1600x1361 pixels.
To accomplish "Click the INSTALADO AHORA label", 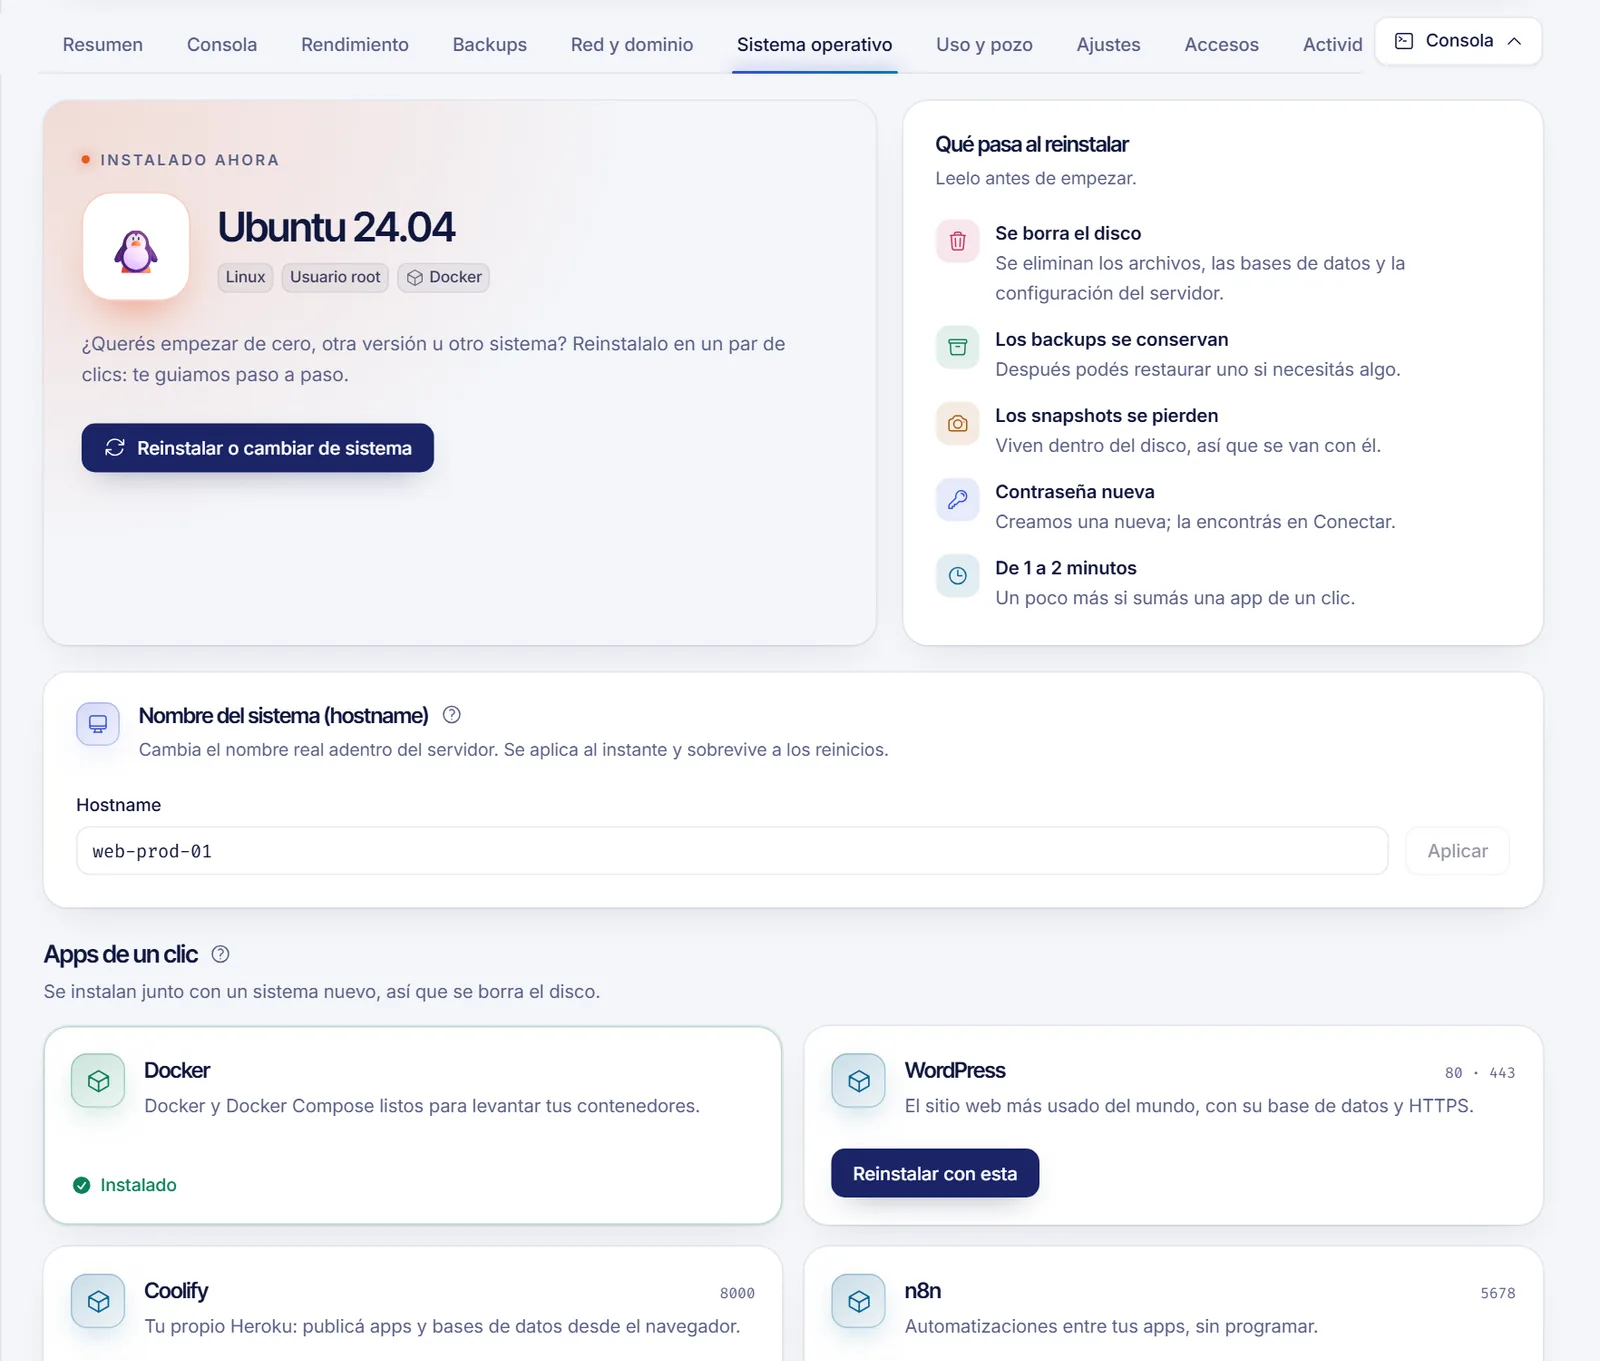I will [x=190, y=160].
